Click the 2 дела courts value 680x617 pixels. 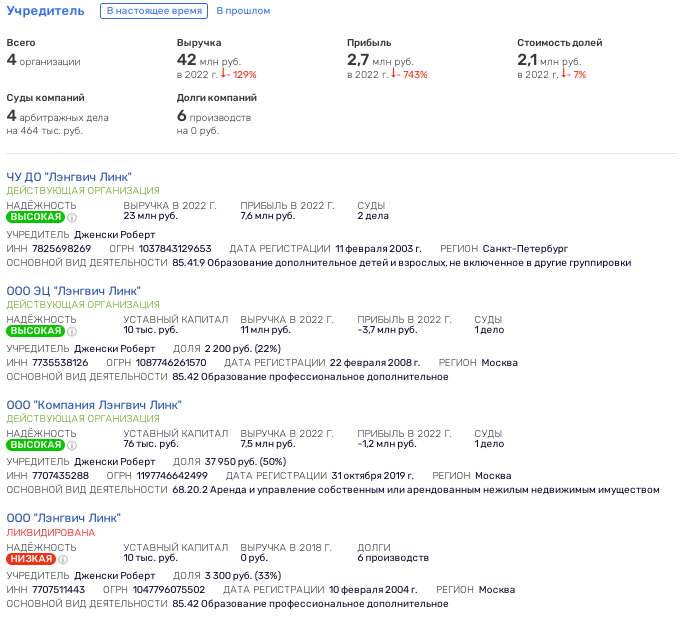click(373, 216)
